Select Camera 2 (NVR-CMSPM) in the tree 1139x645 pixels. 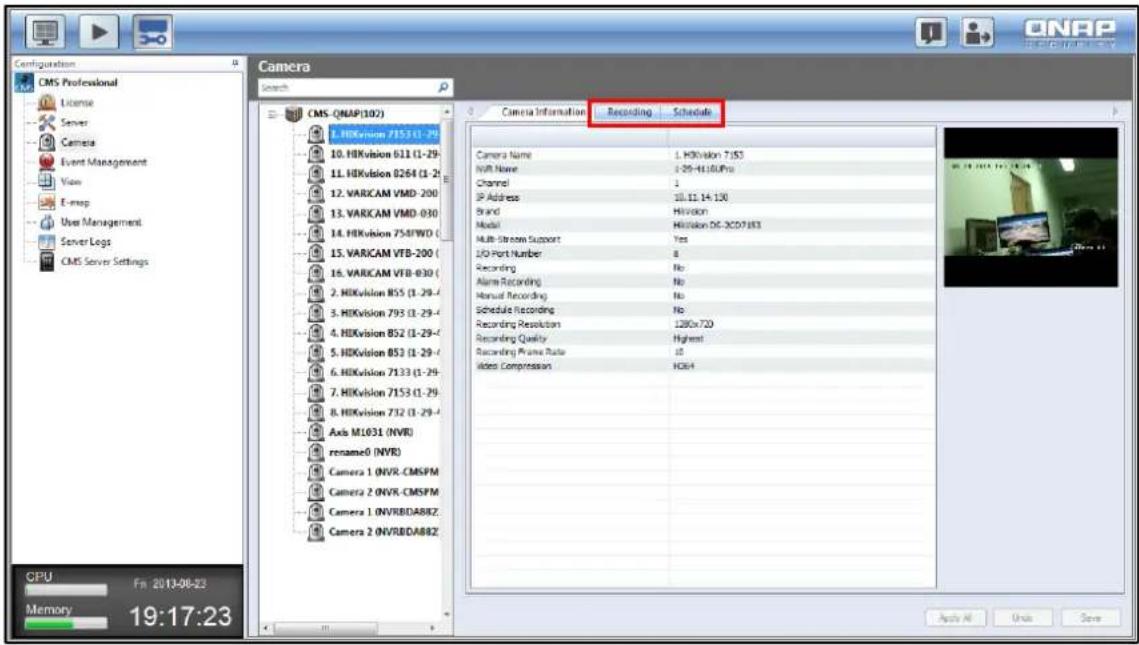pyautogui.click(x=384, y=492)
